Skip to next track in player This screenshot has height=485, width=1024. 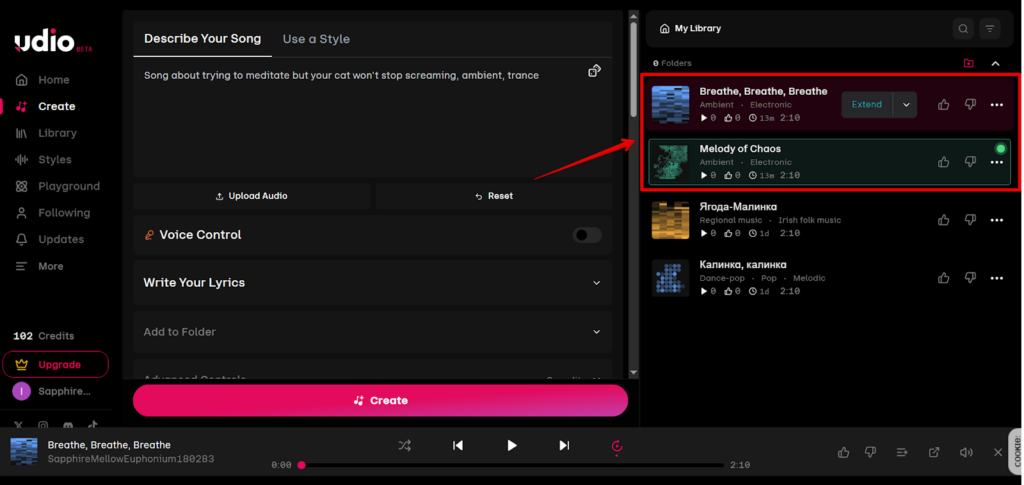[x=564, y=446]
